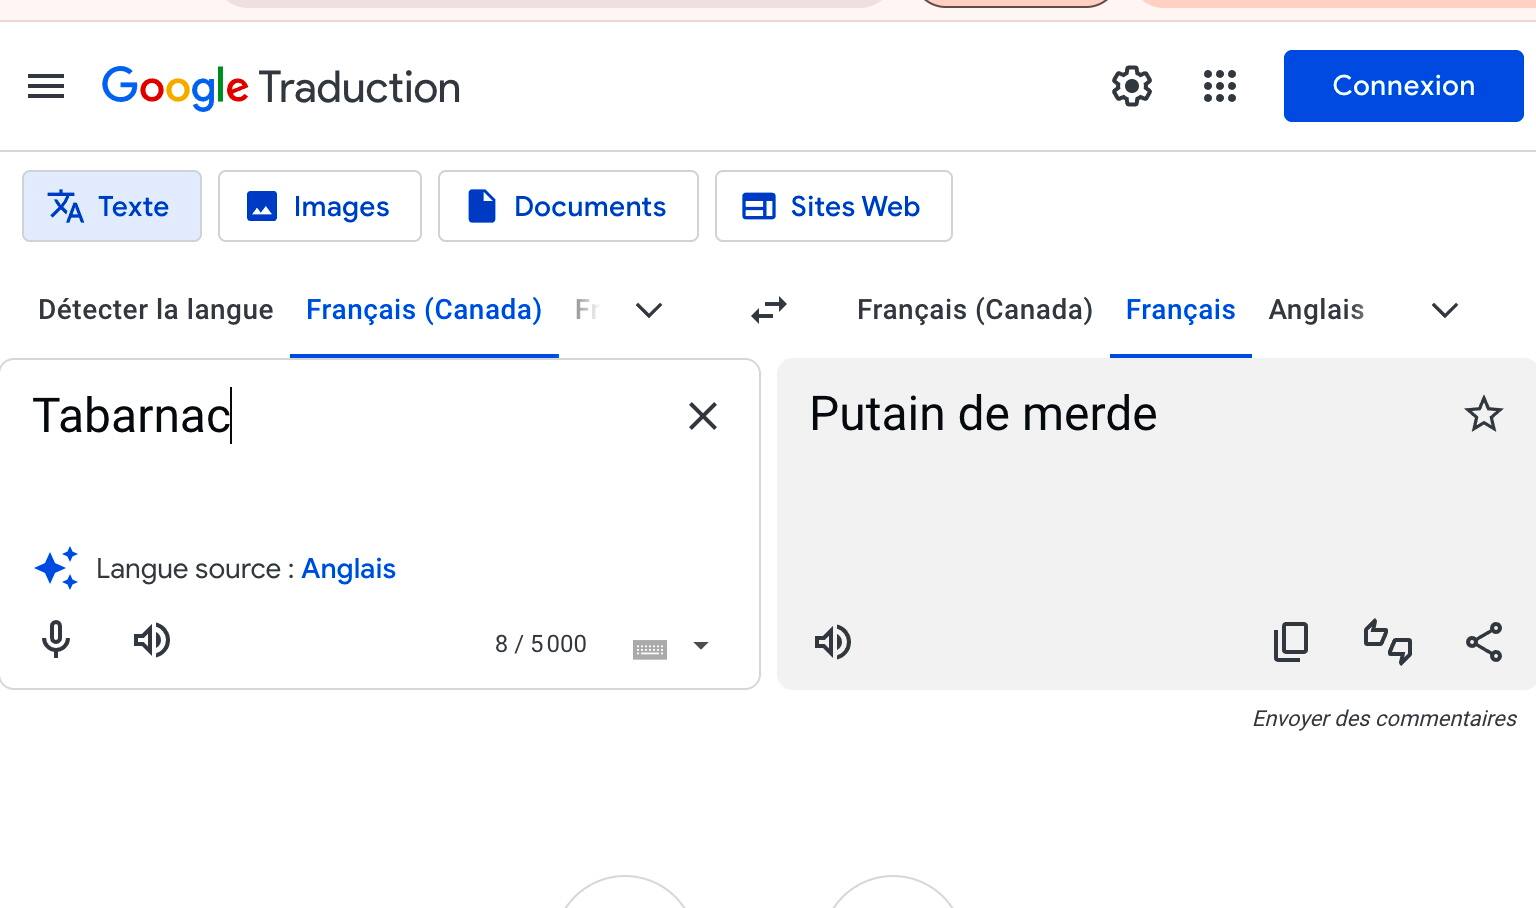
Task: Listen to the translated text
Action: [833, 643]
